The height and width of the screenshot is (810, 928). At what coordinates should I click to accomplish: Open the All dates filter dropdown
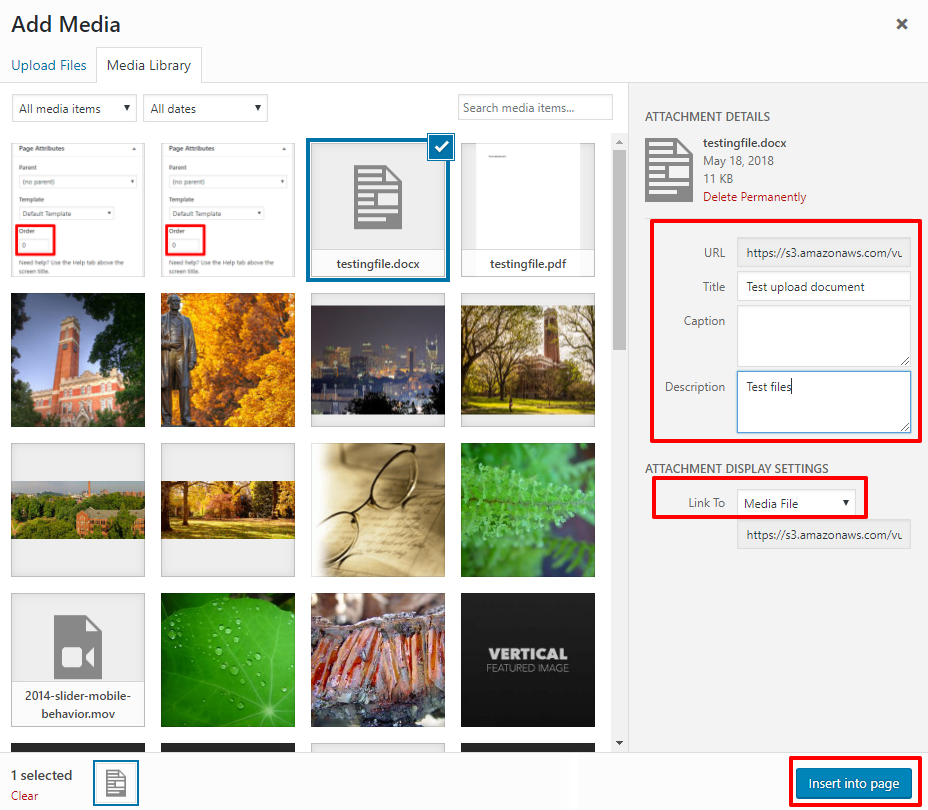[205, 108]
